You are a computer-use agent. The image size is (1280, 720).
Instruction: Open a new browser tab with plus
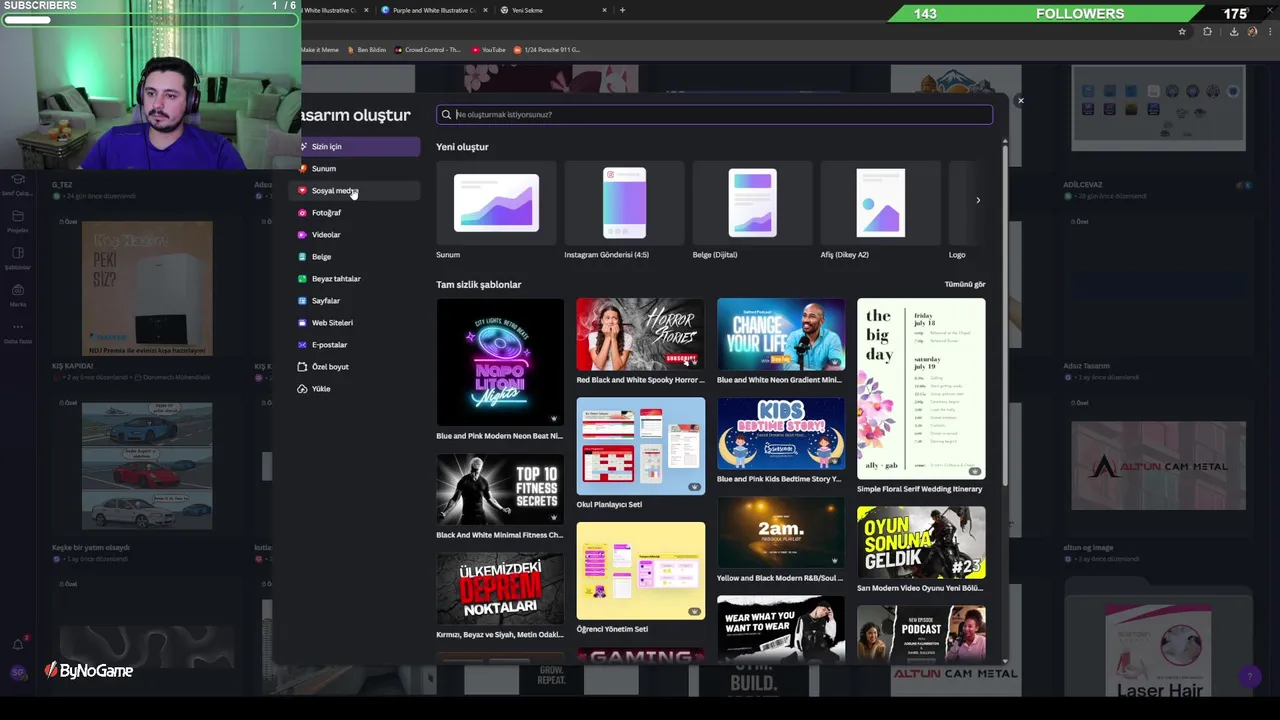point(622,10)
